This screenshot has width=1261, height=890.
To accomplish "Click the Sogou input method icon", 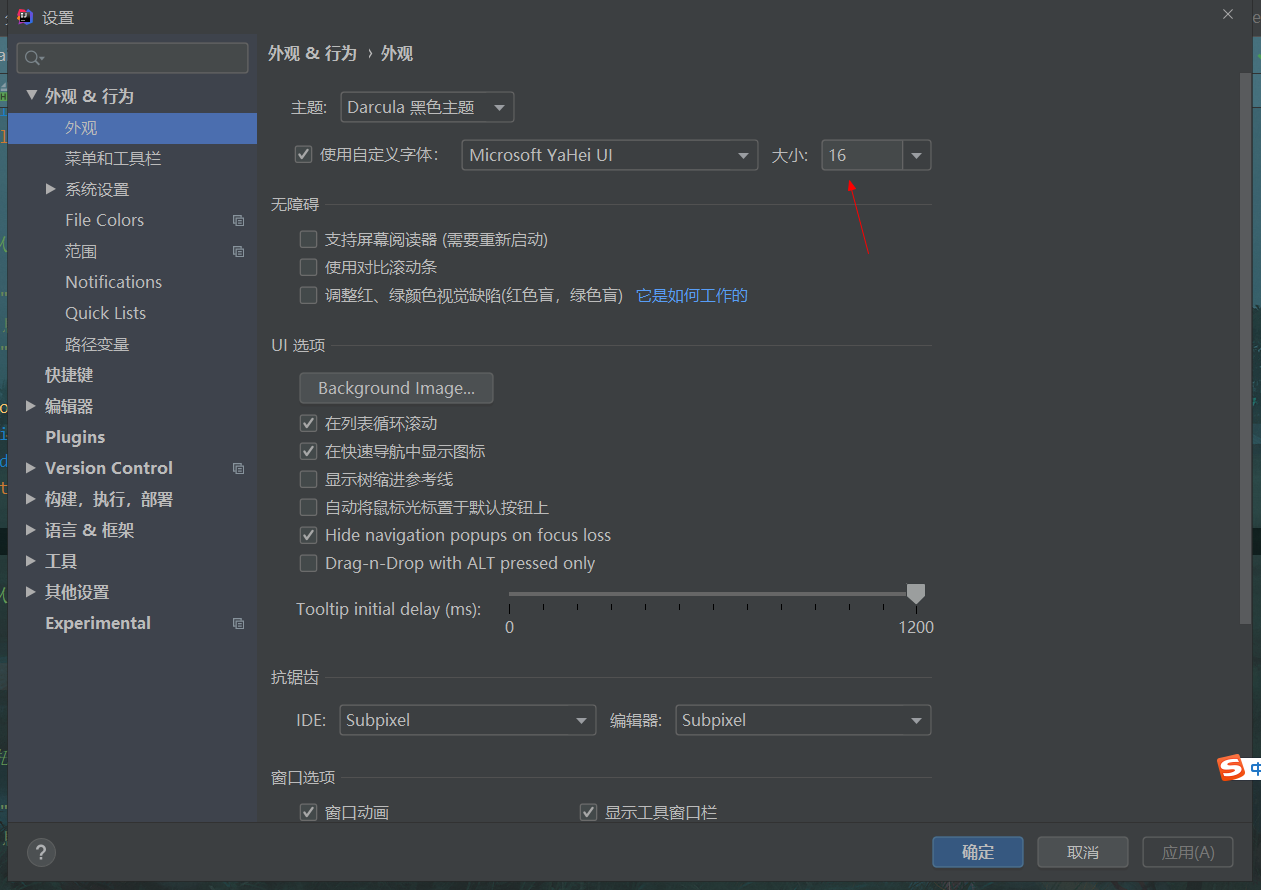I will tap(1231, 767).
